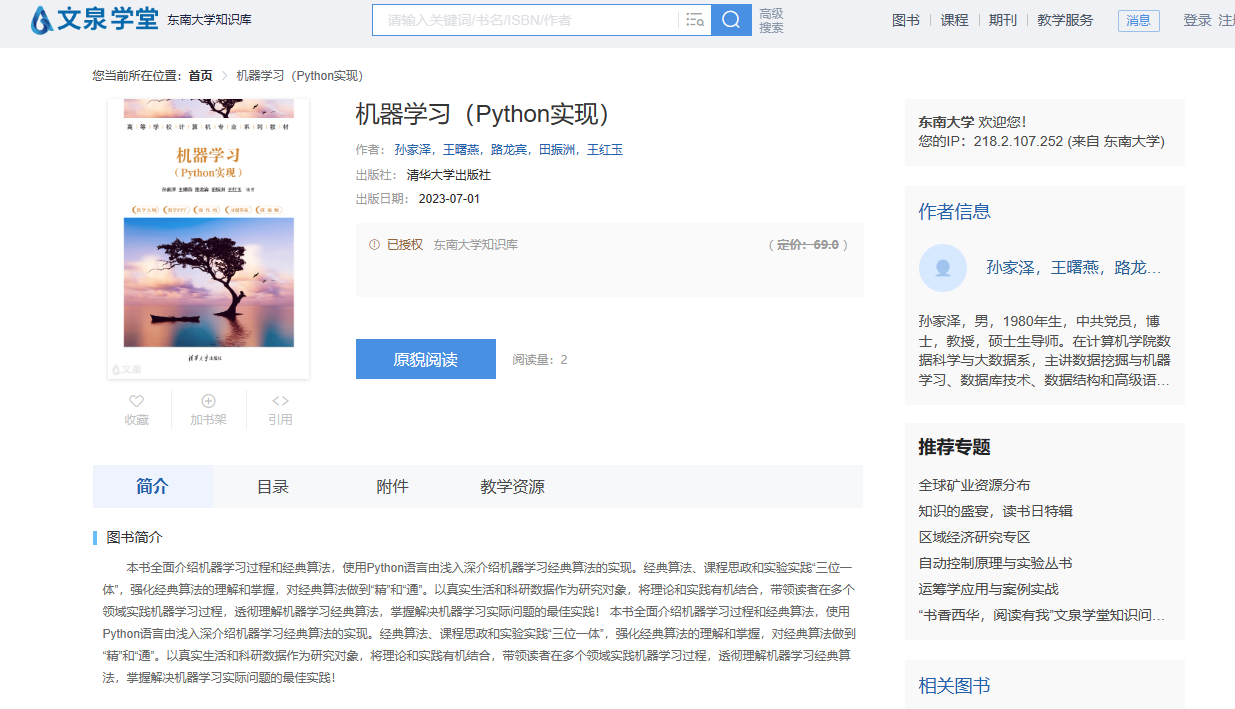This screenshot has width=1235, height=709.
Task: Click the author avatar icon
Action: [x=943, y=268]
